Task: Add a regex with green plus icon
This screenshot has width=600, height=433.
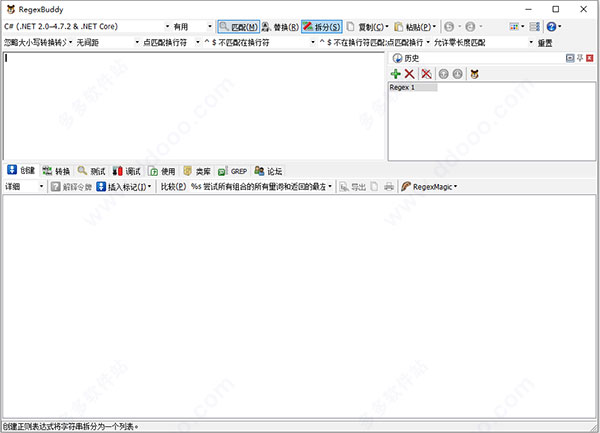Action: pos(396,74)
